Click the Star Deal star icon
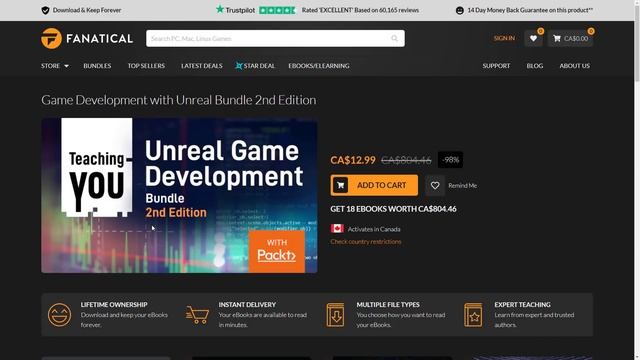The width and height of the screenshot is (640, 360). point(239,66)
